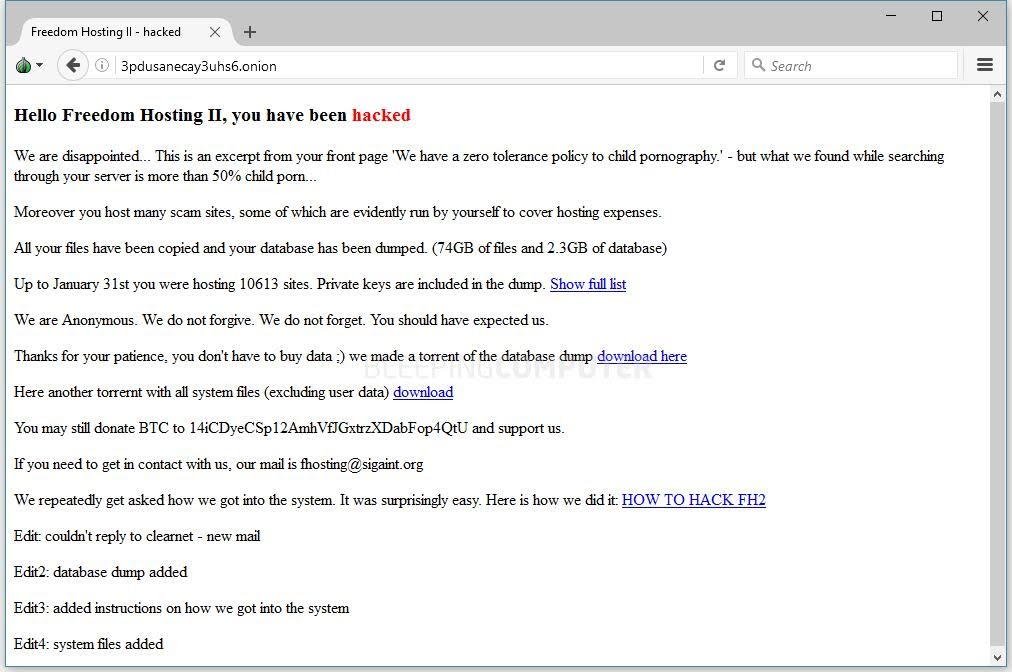The height and width of the screenshot is (672, 1012).
Task: Open the HOW TO HACK FH2 link
Action: 693,500
